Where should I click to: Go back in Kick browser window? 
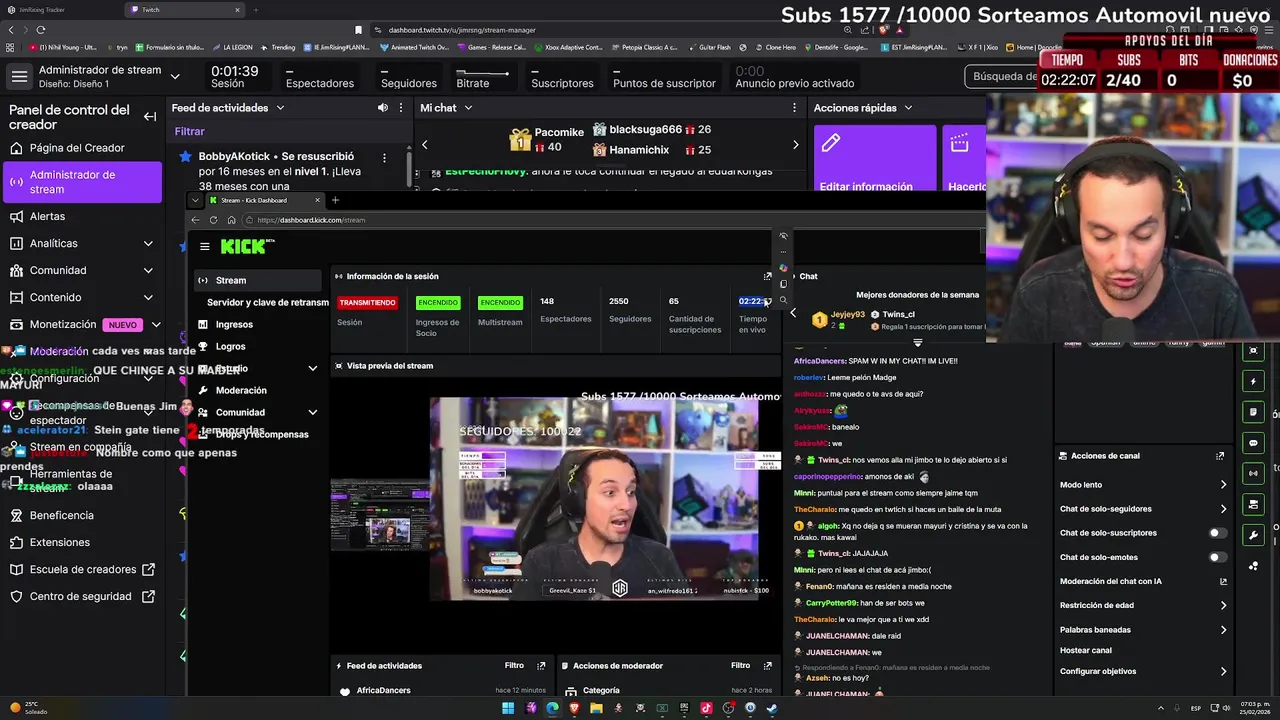[x=196, y=220]
